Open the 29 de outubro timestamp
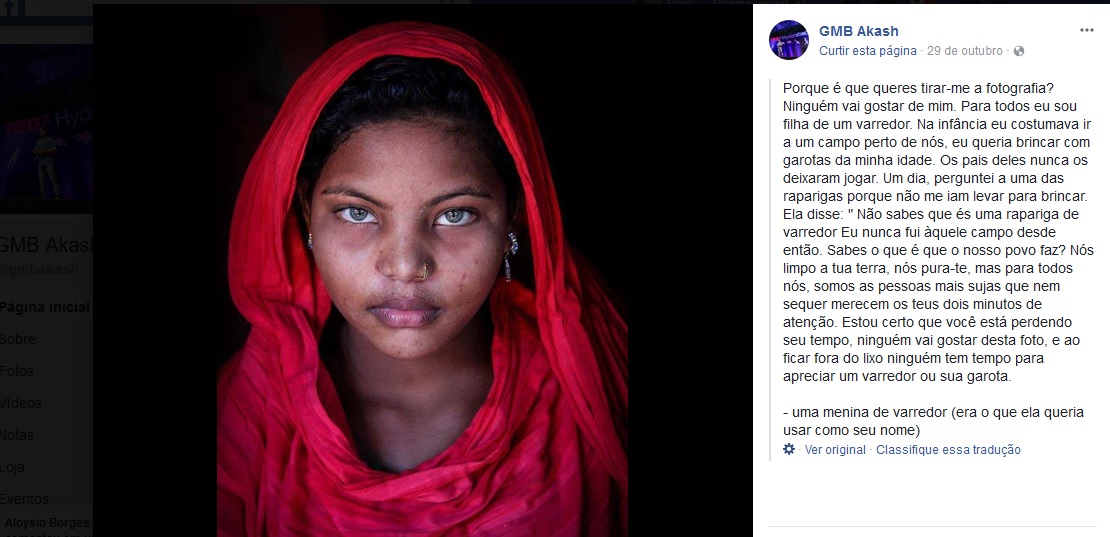The height and width of the screenshot is (537, 1110). pyautogui.click(x=964, y=51)
